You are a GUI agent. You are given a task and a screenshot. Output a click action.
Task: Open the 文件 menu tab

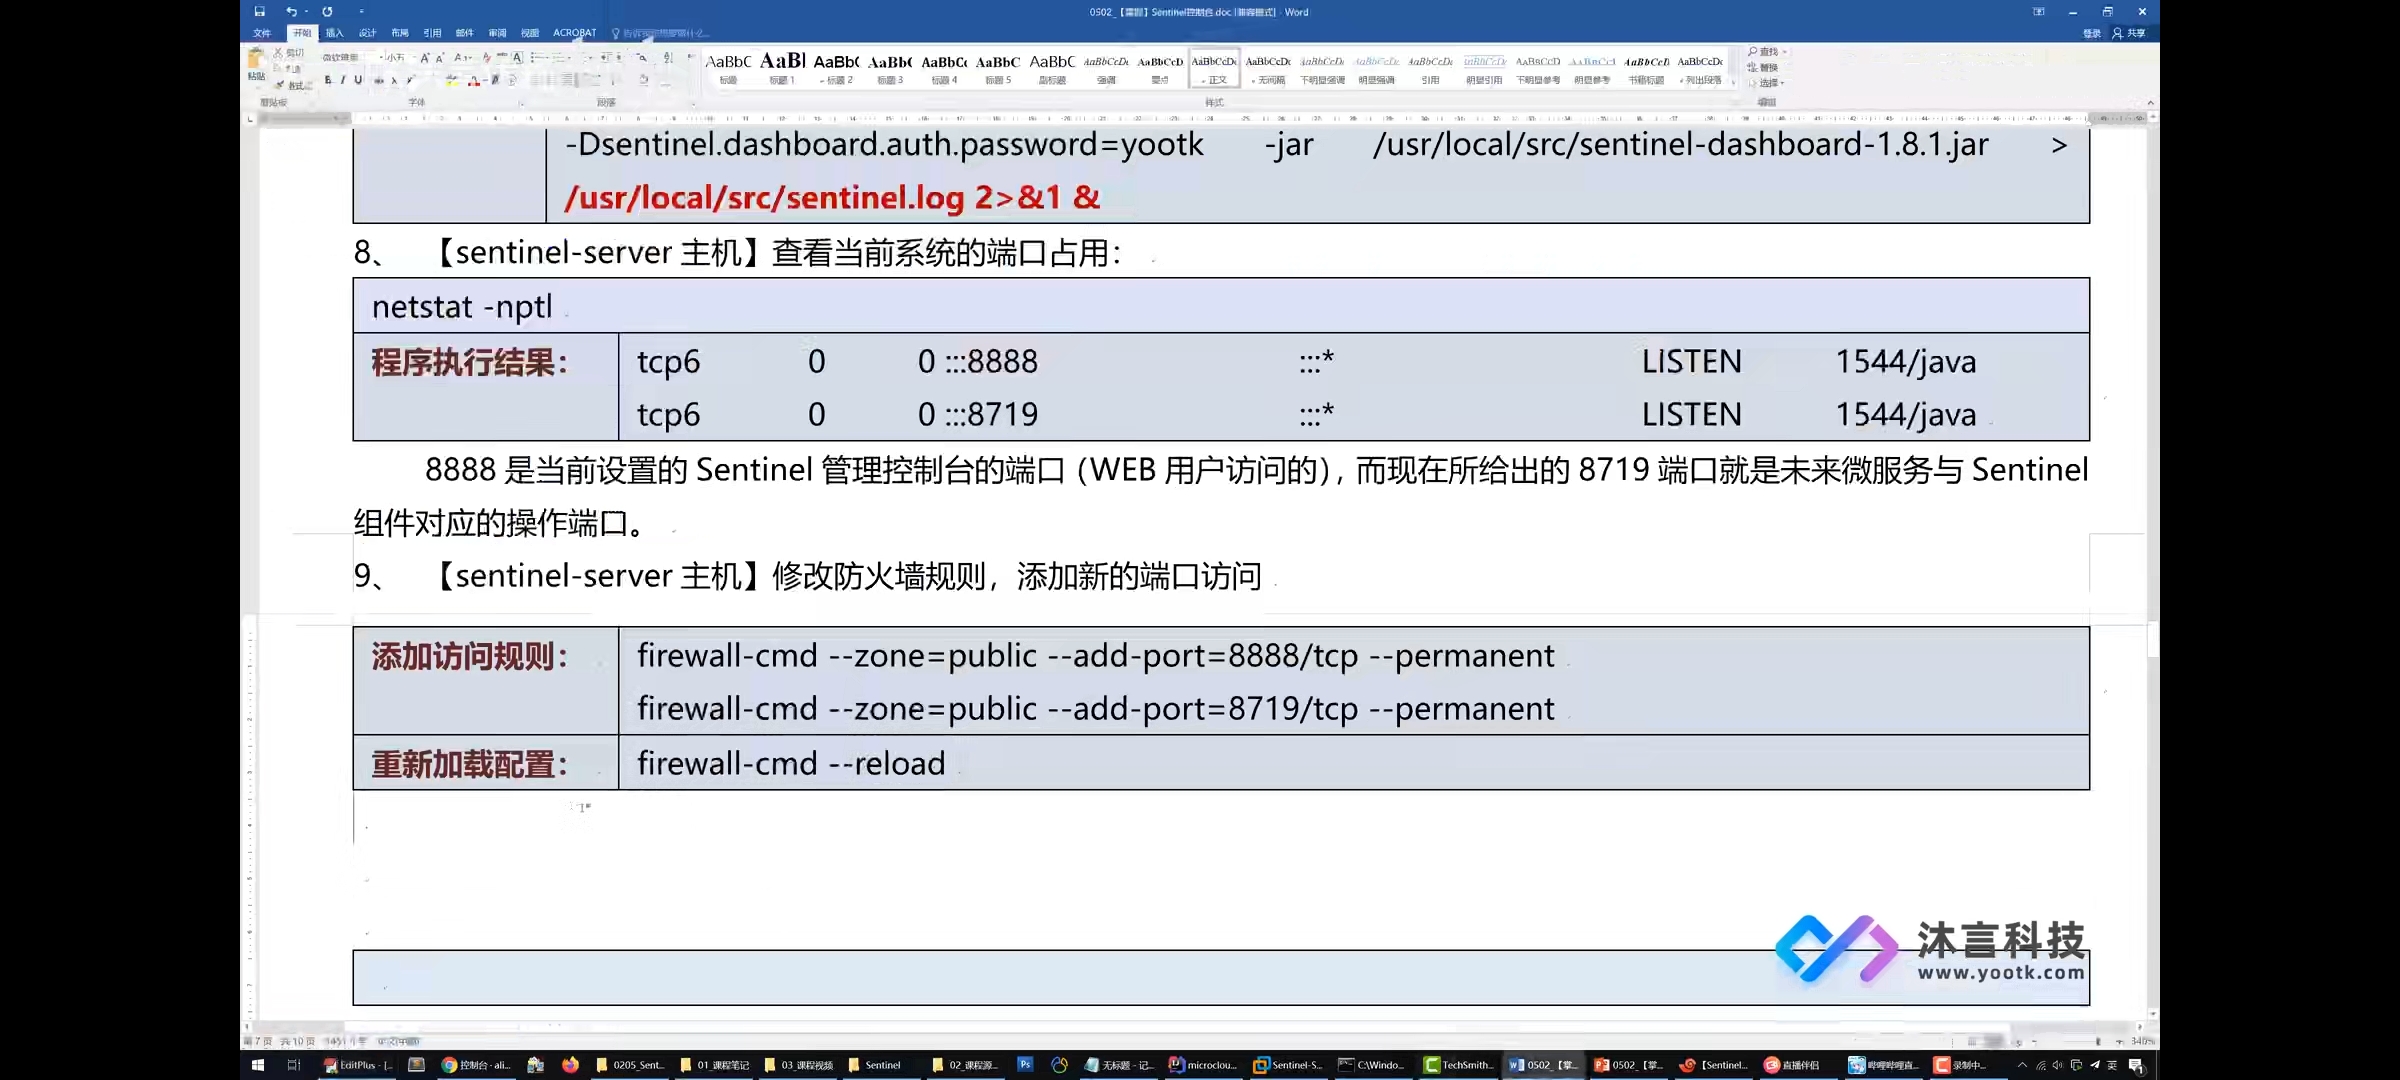[x=262, y=33]
